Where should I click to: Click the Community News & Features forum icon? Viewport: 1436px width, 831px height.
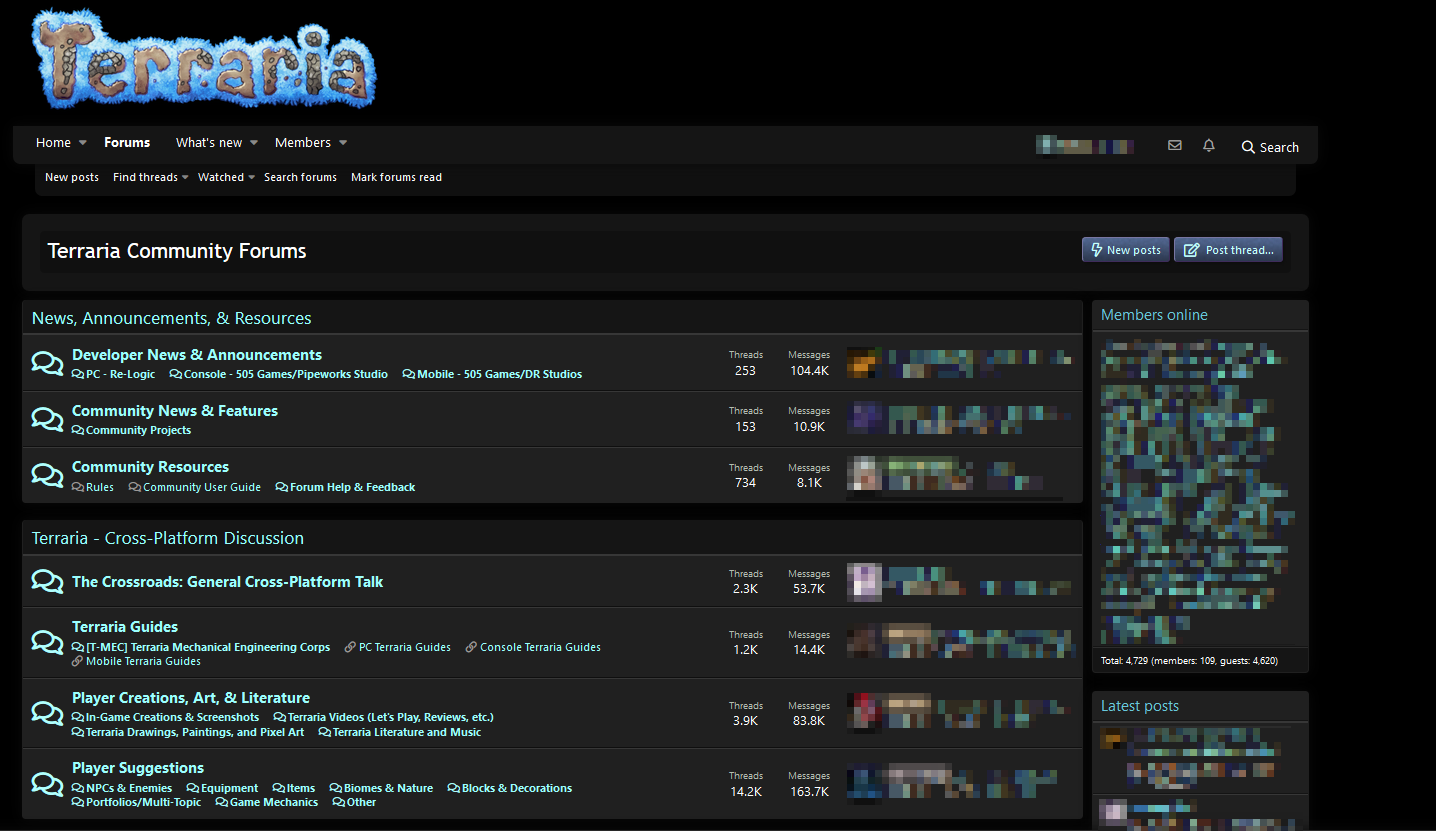click(47, 418)
